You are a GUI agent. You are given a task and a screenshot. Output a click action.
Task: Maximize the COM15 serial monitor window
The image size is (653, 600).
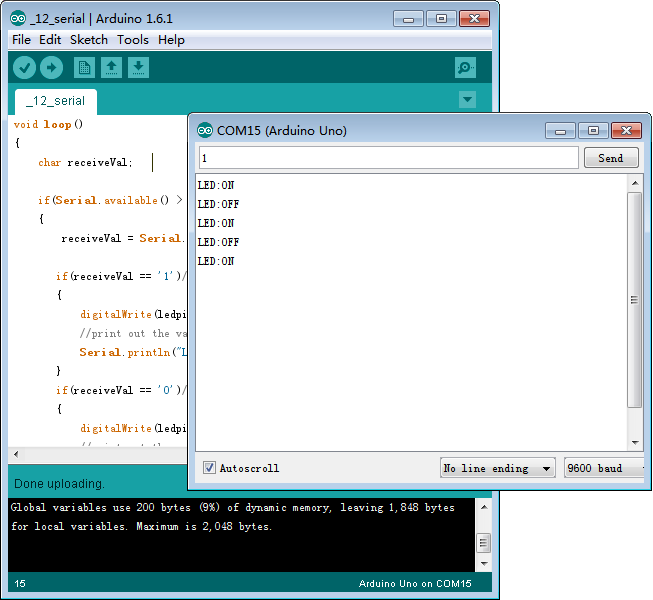[593, 131]
